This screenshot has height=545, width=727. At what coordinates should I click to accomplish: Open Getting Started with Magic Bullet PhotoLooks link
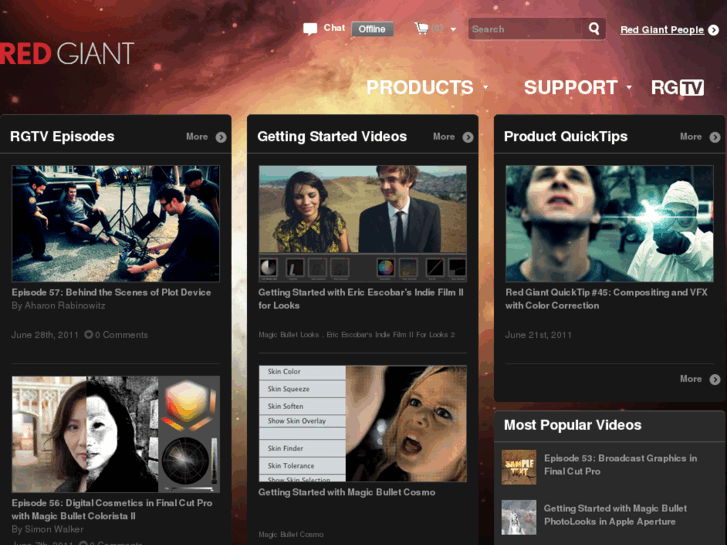click(x=615, y=515)
